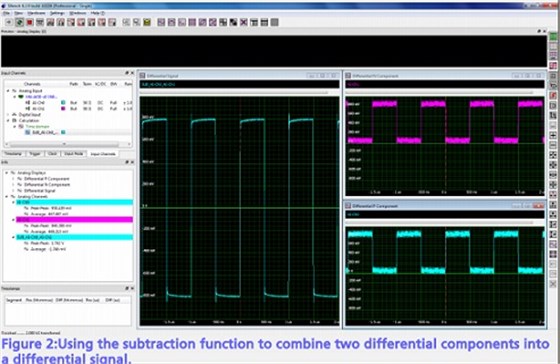Click the yellow envelope toolbar icon
560x364 pixels.
pyautogui.click(x=147, y=22)
